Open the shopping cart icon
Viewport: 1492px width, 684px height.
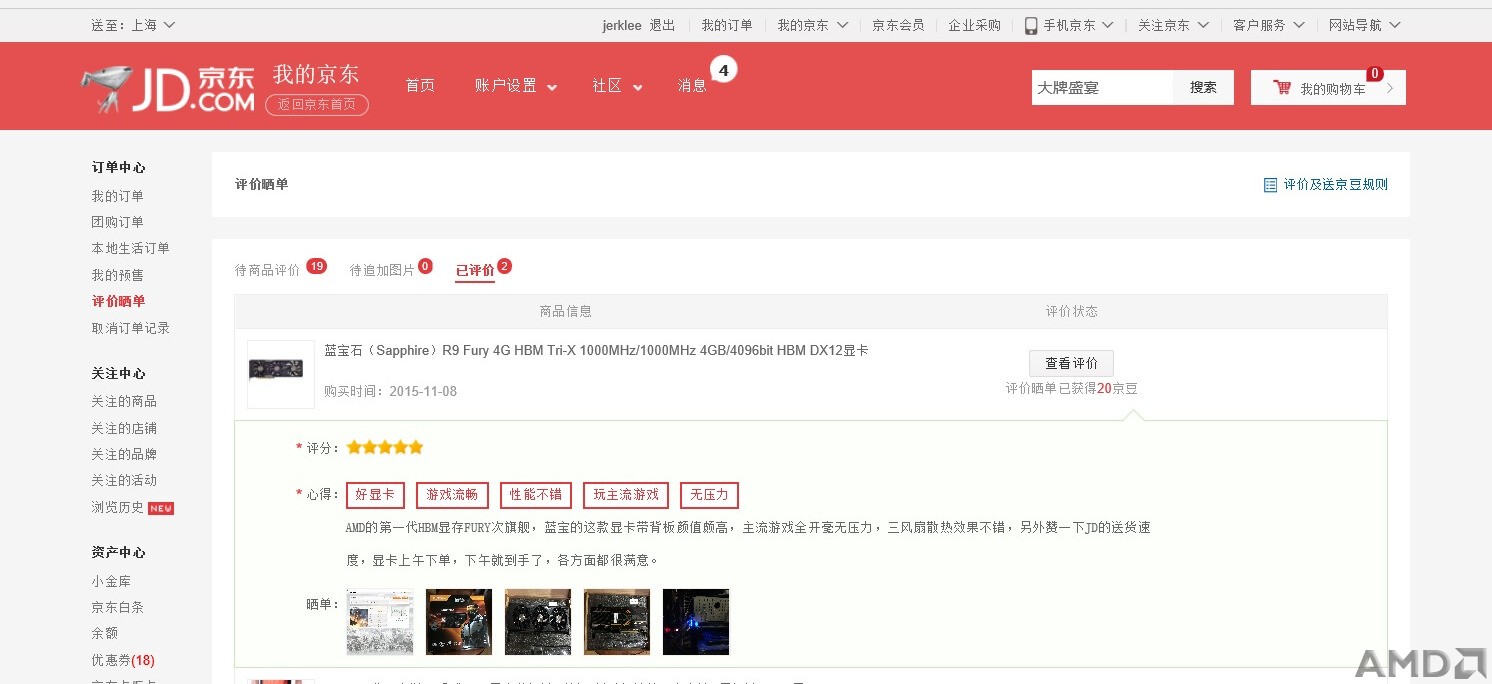[1282, 88]
